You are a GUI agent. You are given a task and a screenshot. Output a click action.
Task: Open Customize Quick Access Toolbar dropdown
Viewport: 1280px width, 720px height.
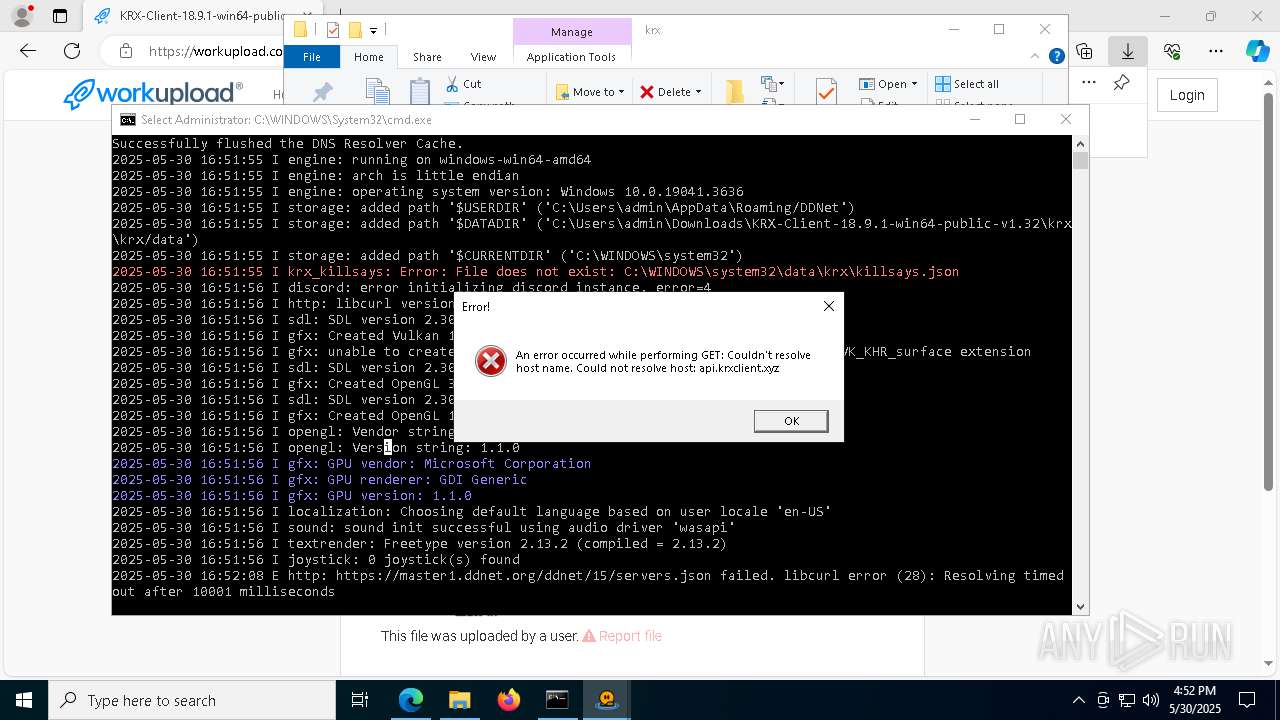(373, 31)
